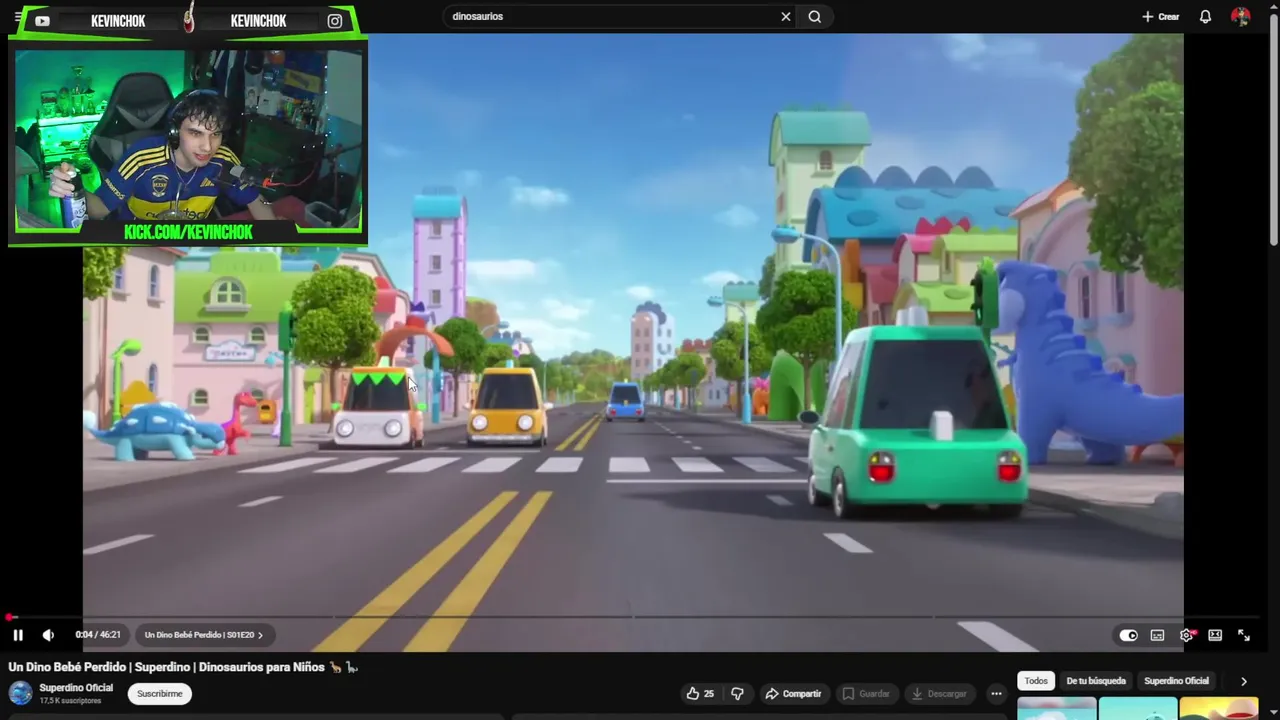Click the video title text
The height and width of the screenshot is (720, 1280).
point(183,667)
